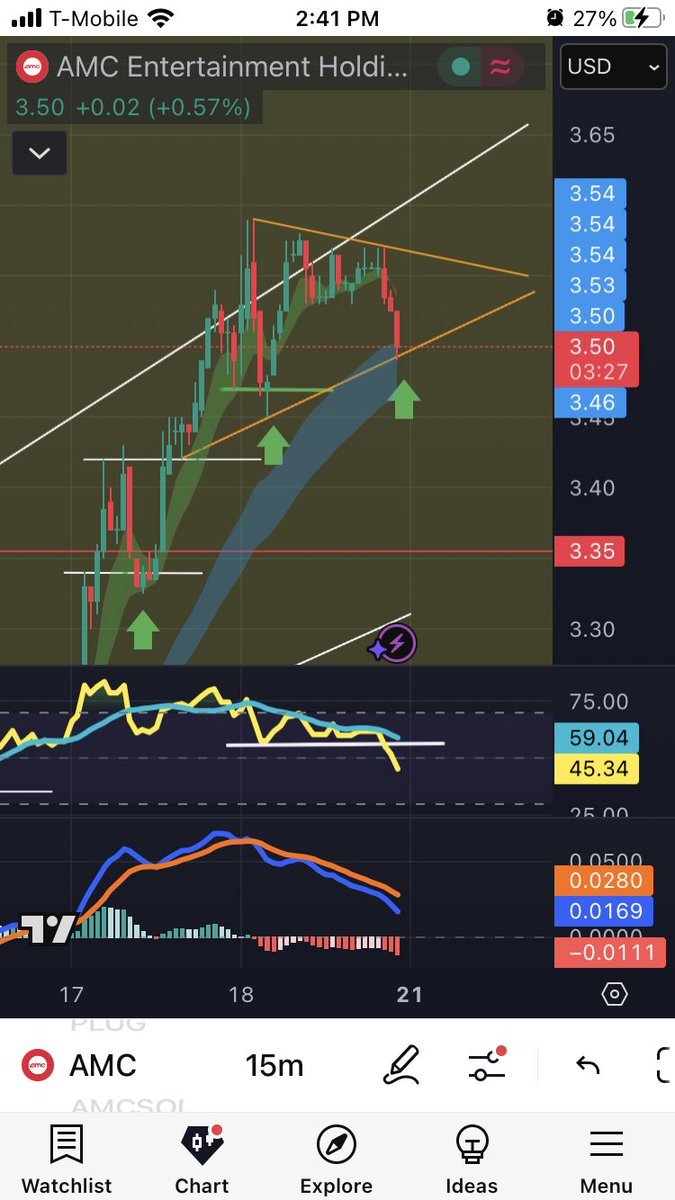Select the 59.04 RSI value label
The height and width of the screenshot is (1200, 675).
pos(597,740)
